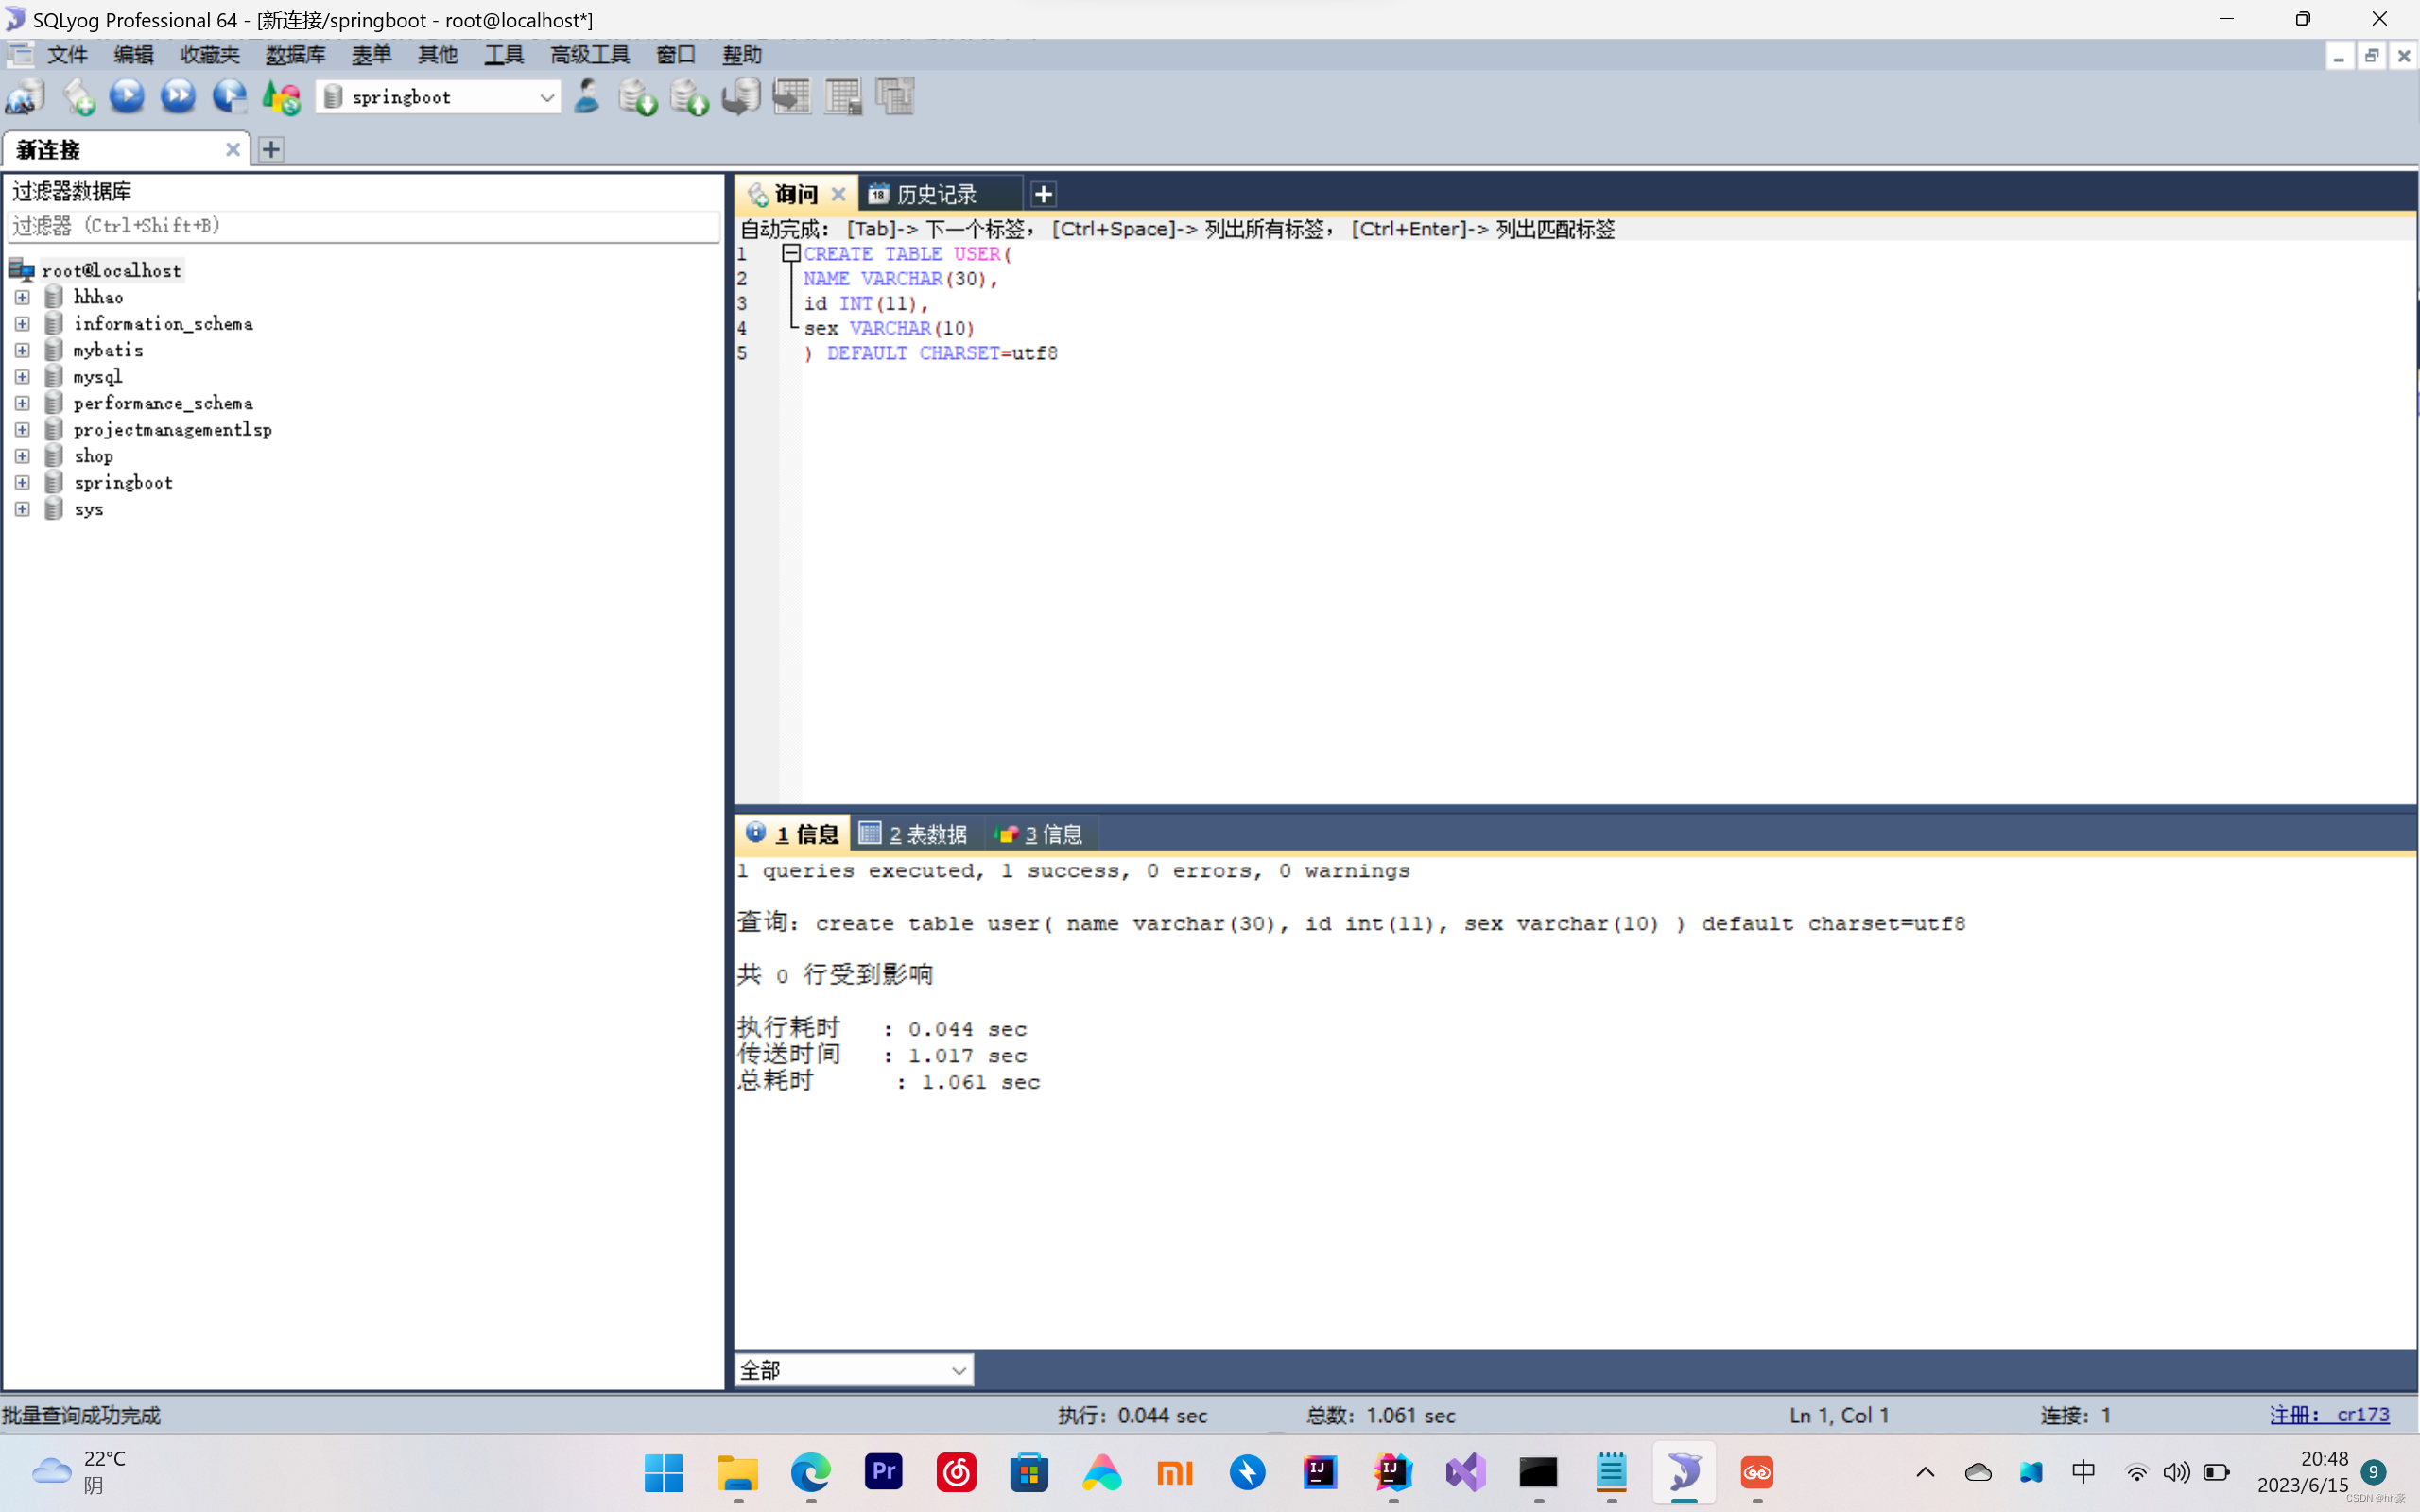Click the export database icon with the green up arrow
This screenshot has width=2420, height=1512.
tap(689, 97)
